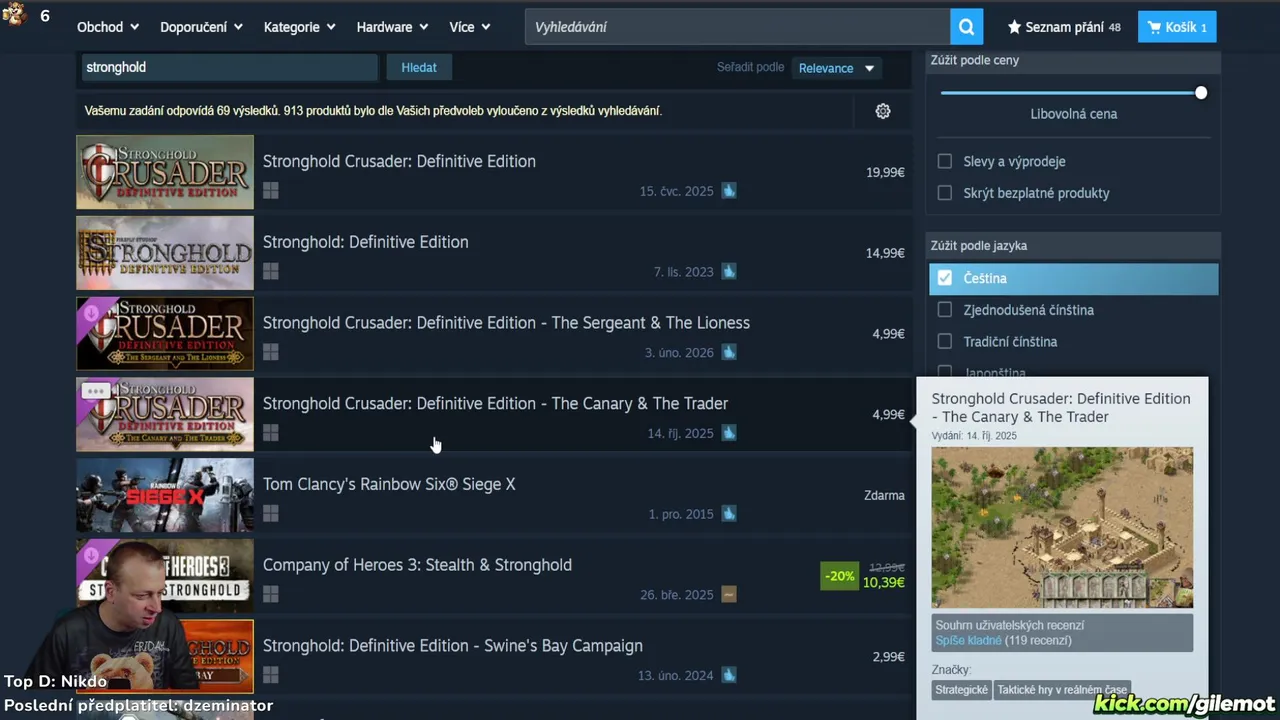Screen dimensions: 1280x720
Task: Open the shopping cart Košík
Action: tap(1177, 27)
